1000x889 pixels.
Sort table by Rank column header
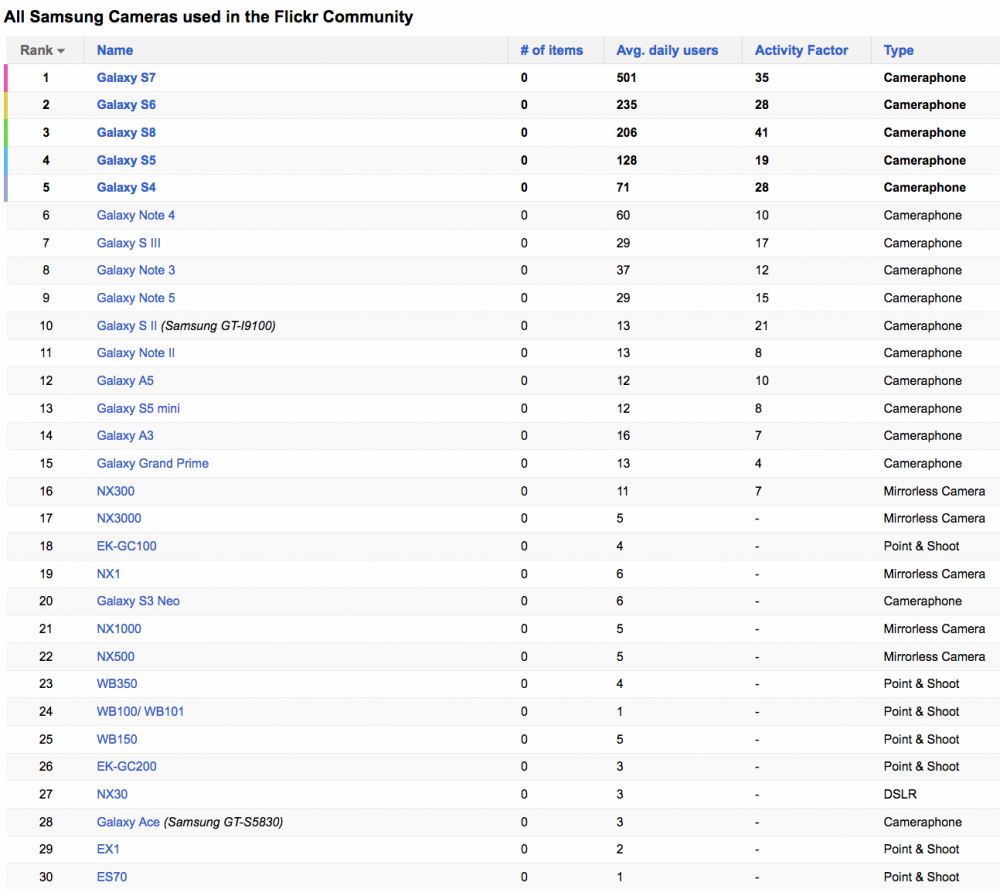42,50
